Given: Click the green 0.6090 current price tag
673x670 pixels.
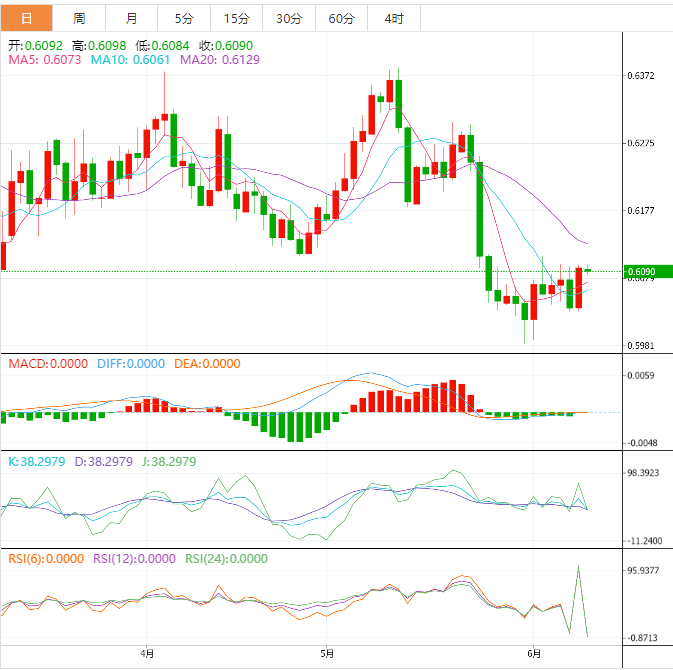Looking at the screenshot, I should pos(640,271).
